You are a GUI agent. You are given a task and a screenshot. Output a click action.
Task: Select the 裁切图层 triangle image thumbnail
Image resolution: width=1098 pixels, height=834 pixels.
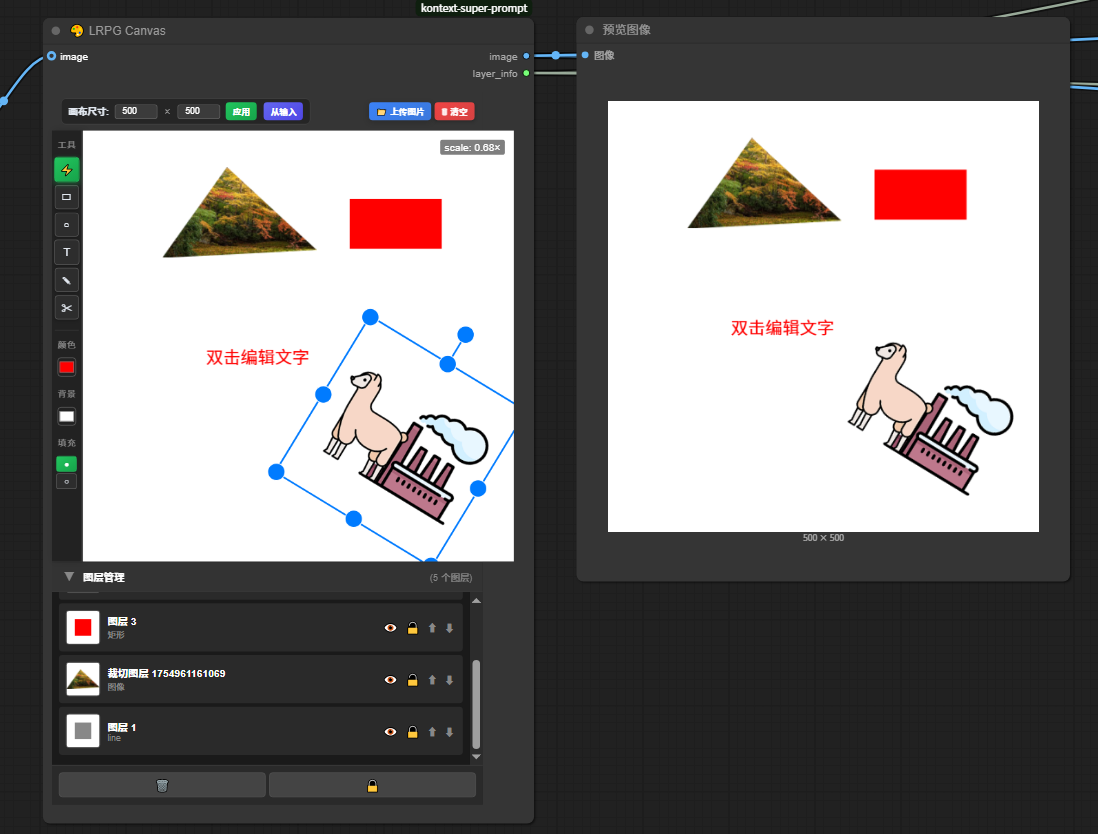point(83,679)
